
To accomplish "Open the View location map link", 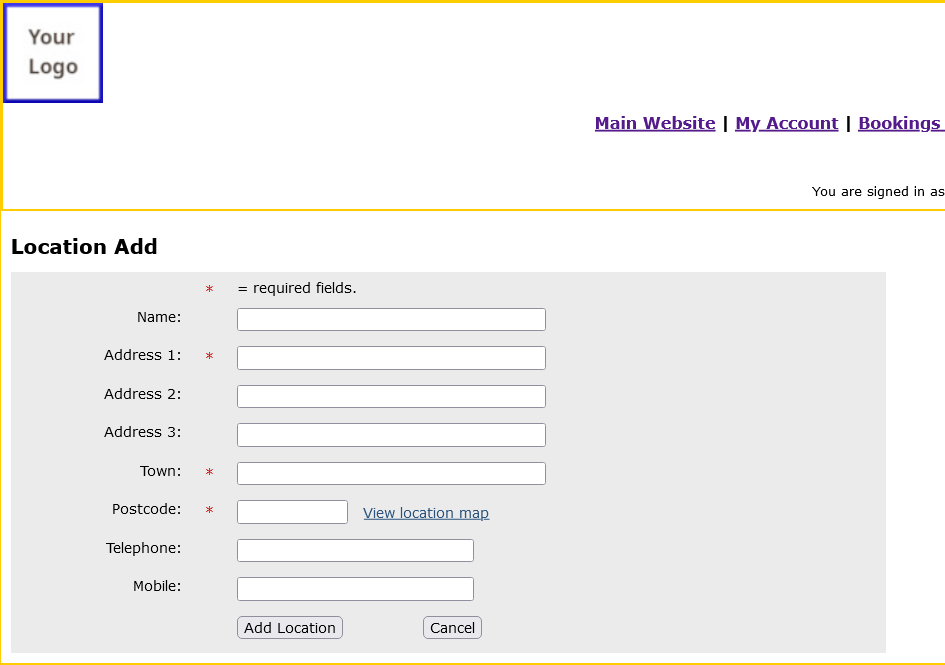I will [426, 513].
